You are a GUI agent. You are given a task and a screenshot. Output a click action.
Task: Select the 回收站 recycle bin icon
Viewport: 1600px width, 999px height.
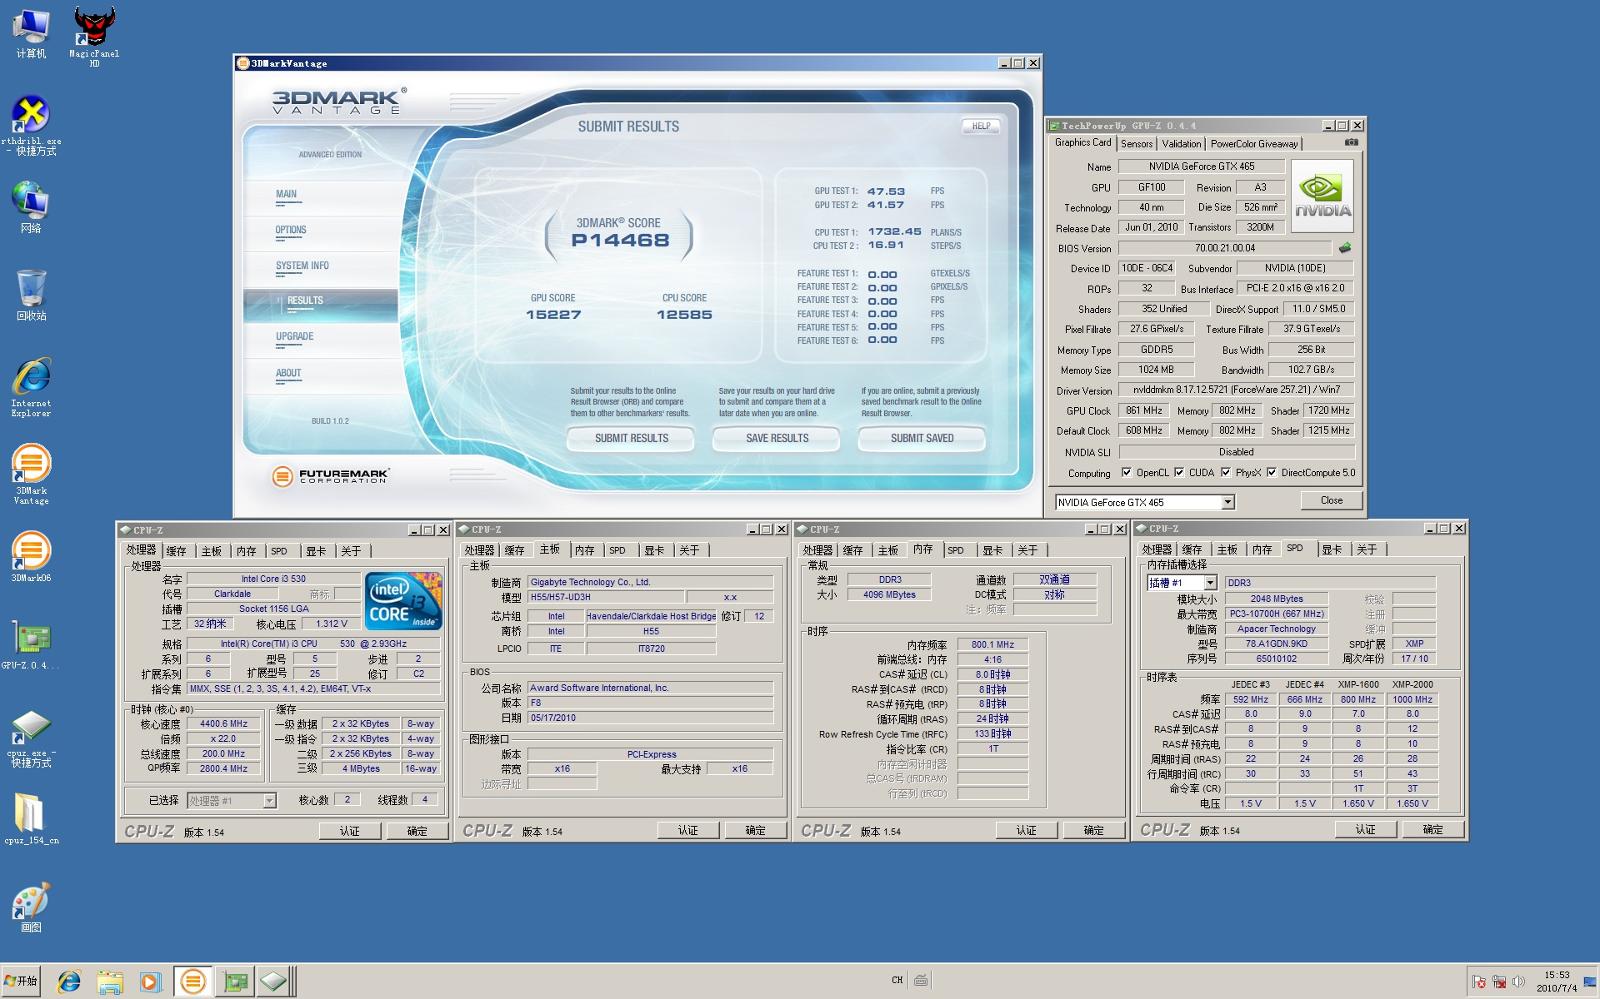pyautogui.click(x=31, y=294)
